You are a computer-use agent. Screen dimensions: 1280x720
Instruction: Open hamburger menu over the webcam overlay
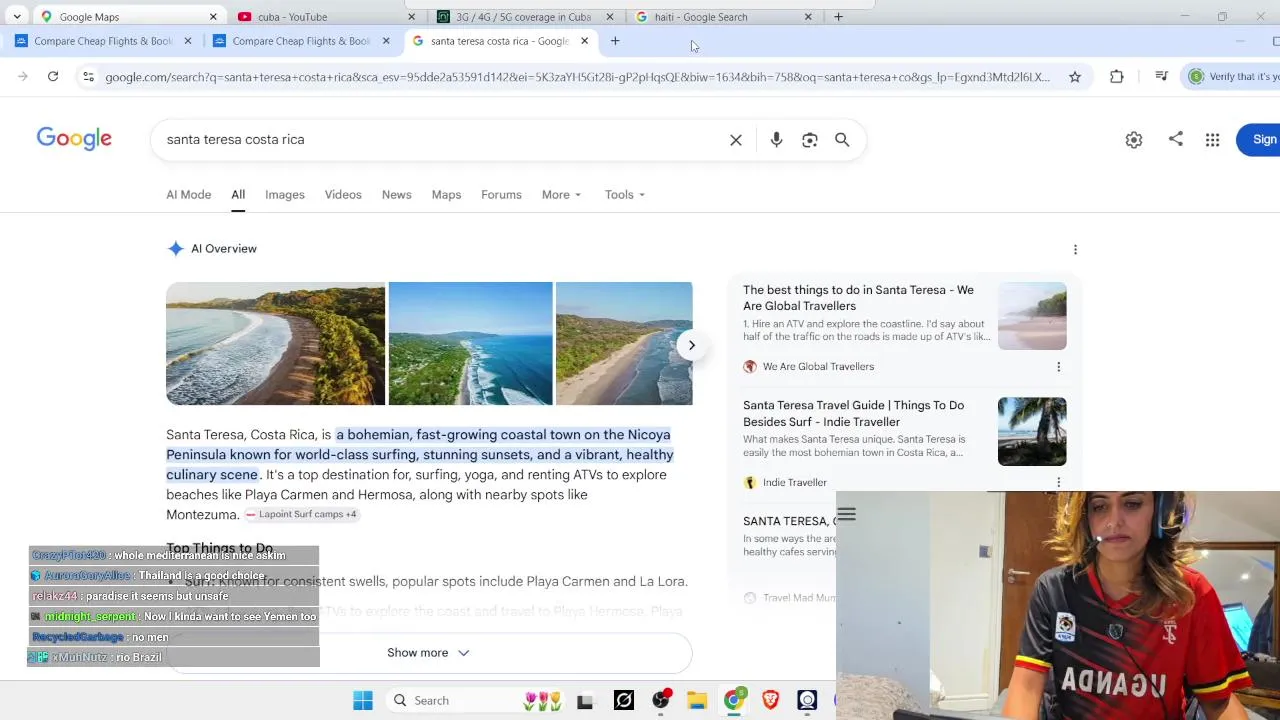(846, 515)
